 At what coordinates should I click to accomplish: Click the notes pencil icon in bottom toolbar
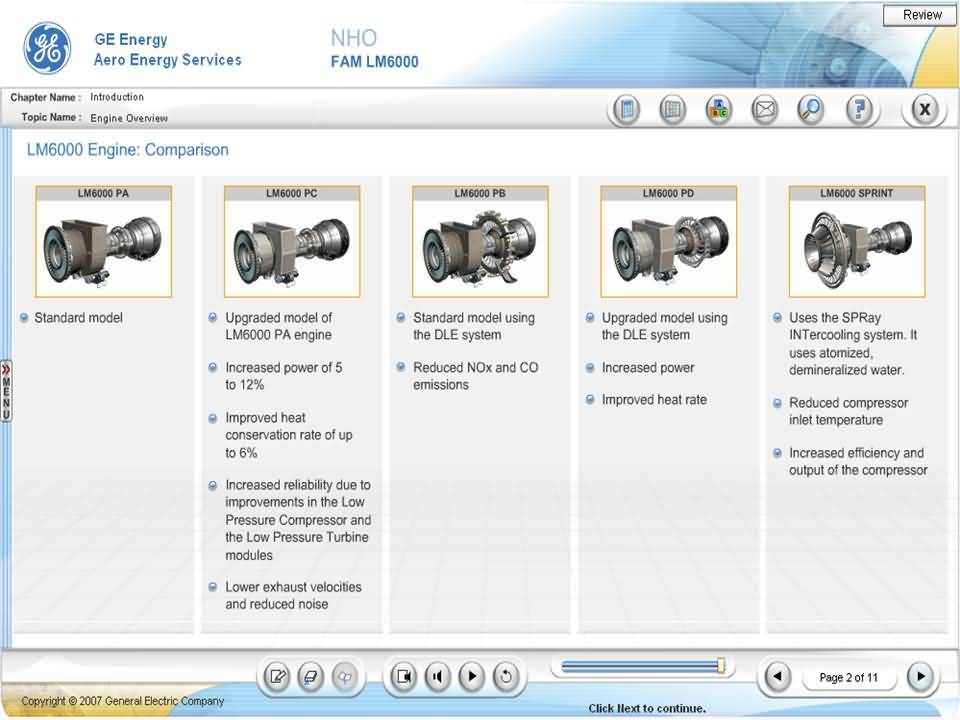[278, 677]
